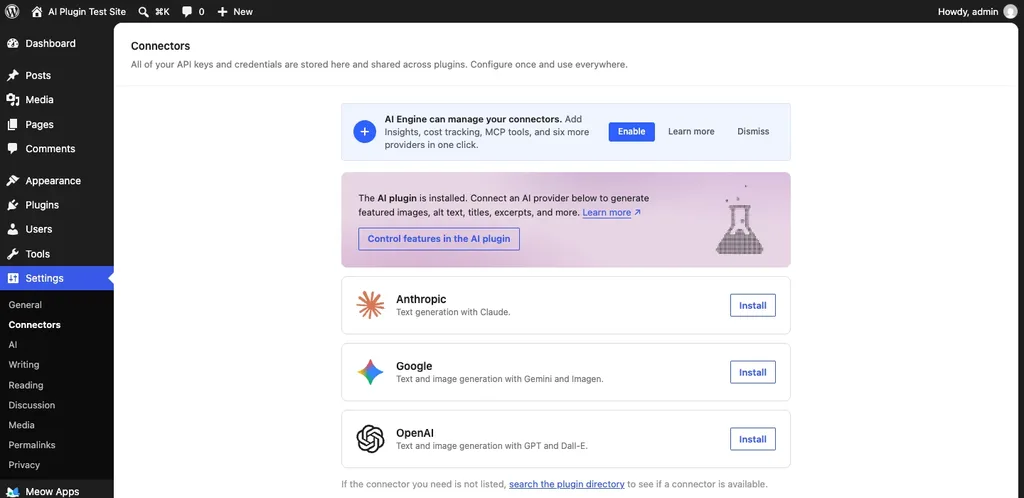
Task: Click the Anthropic connector title
Action: point(421,299)
